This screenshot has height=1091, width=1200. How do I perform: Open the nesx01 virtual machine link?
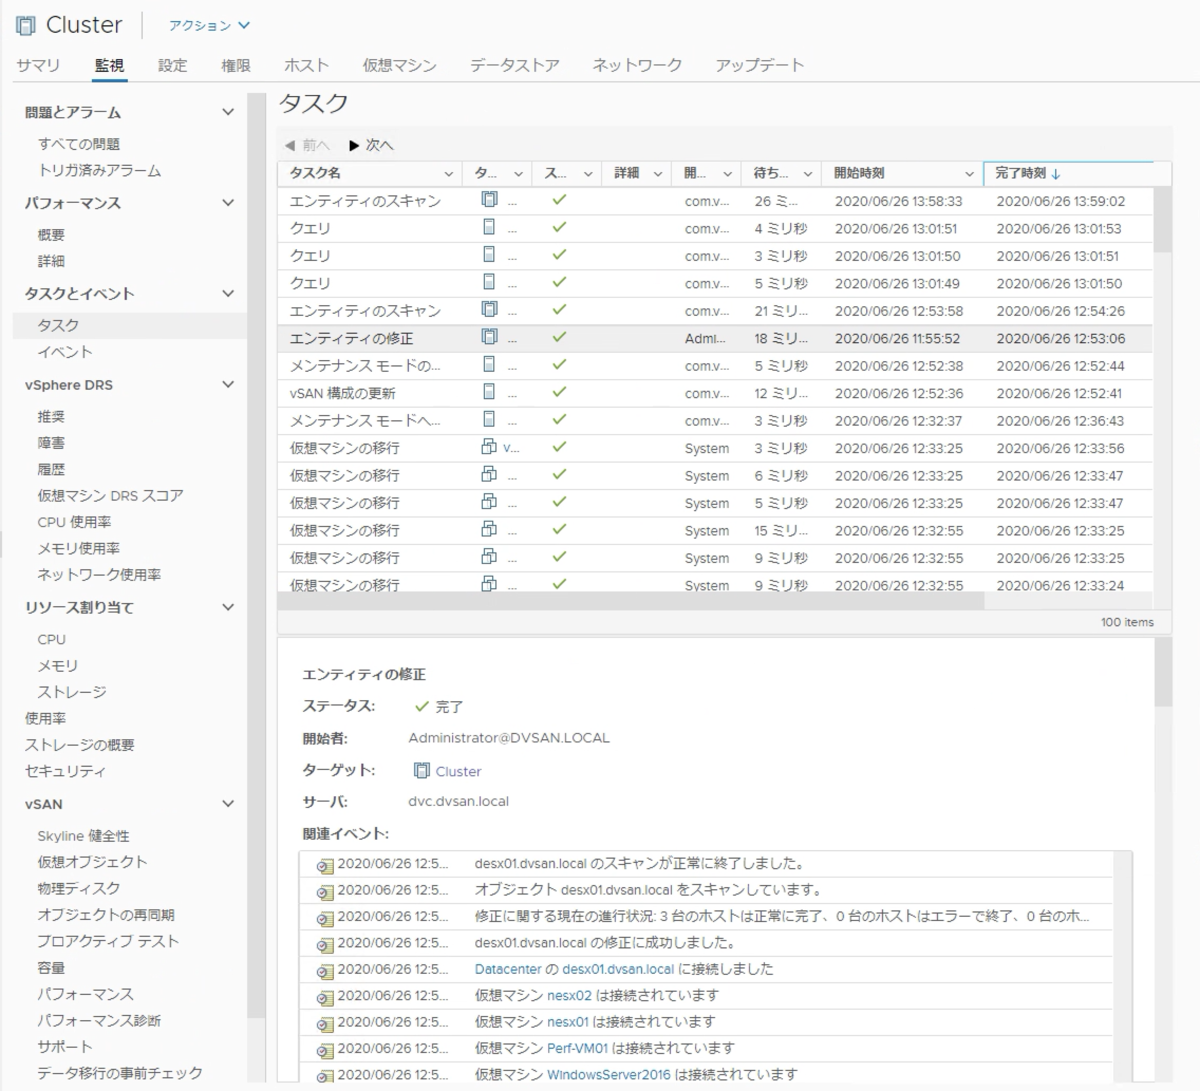coord(568,1022)
